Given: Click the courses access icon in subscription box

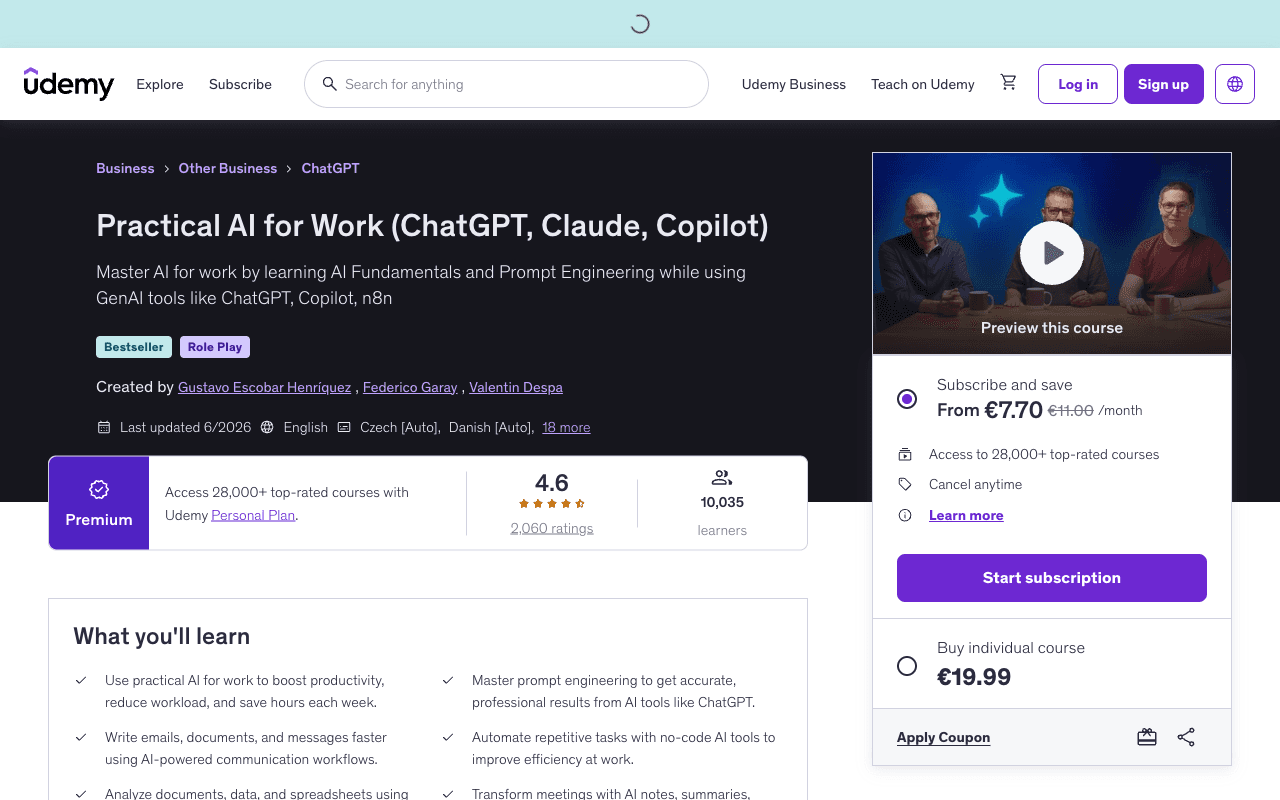Looking at the screenshot, I should coord(905,454).
